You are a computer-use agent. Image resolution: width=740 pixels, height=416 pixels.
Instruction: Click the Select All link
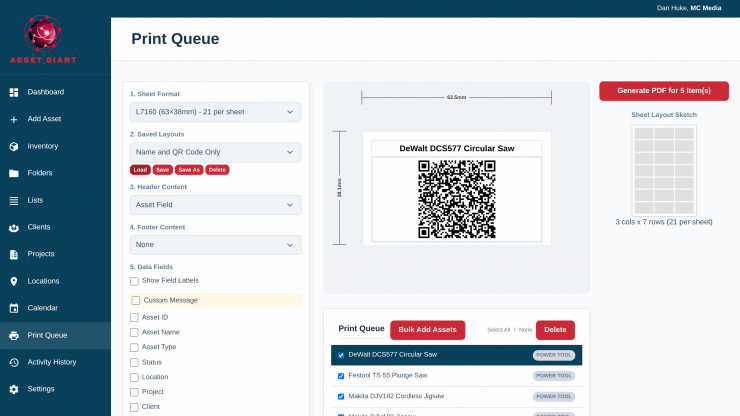[x=498, y=330]
